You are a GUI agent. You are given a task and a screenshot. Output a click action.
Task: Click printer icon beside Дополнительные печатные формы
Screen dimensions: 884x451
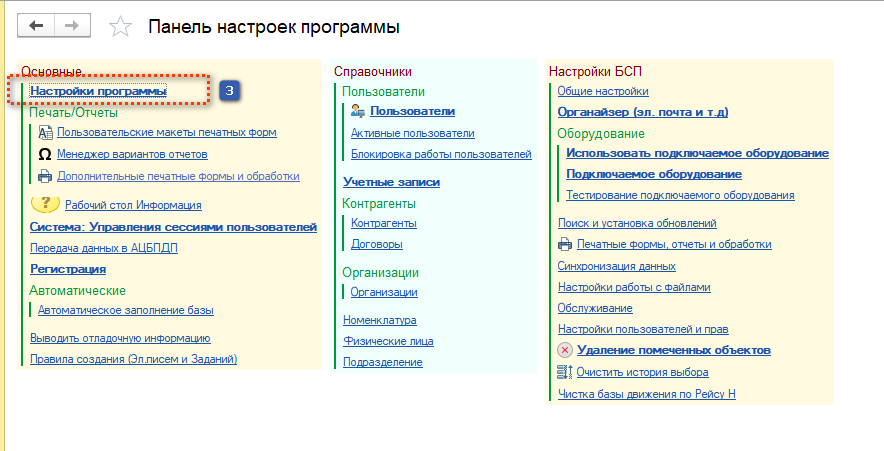45,176
